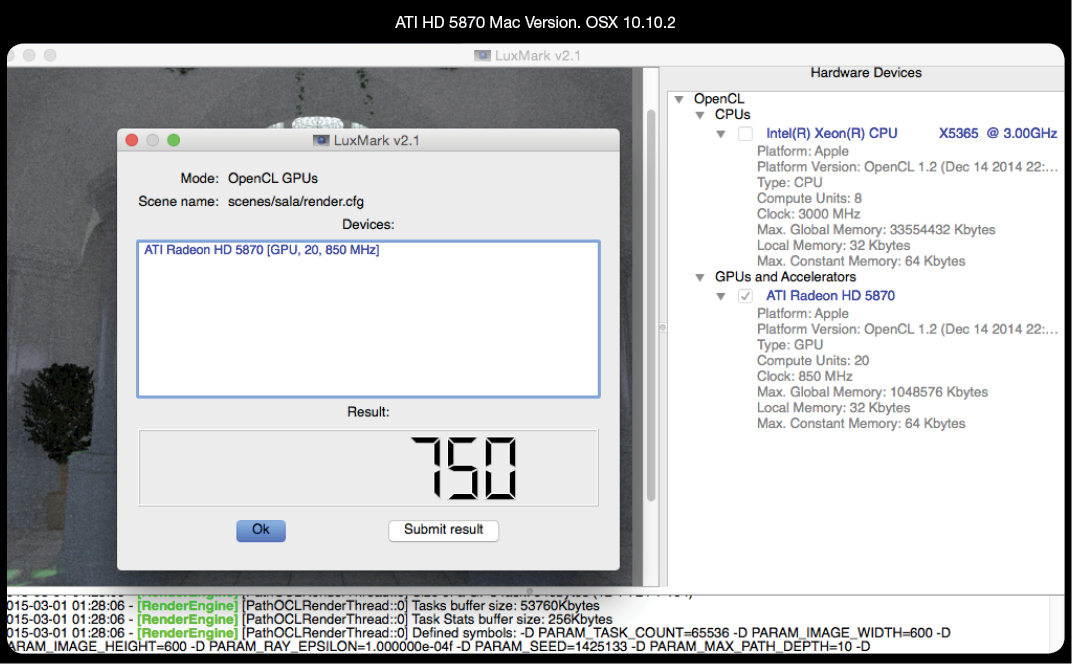Toggle the ATI Radeon HD 5870 checkbox

(x=745, y=296)
